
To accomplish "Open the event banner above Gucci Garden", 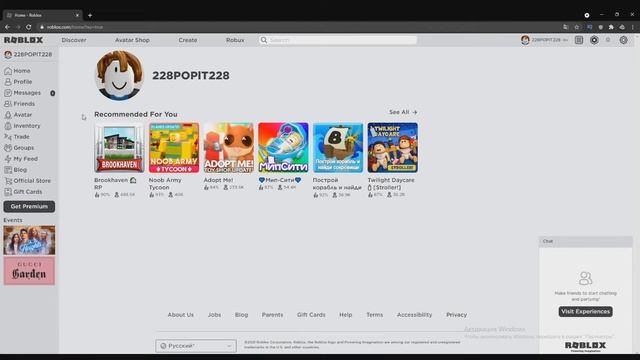I will click(x=29, y=240).
